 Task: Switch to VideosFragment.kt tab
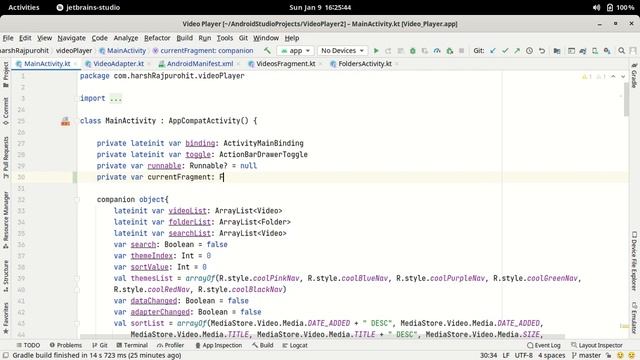pyautogui.click(x=286, y=64)
